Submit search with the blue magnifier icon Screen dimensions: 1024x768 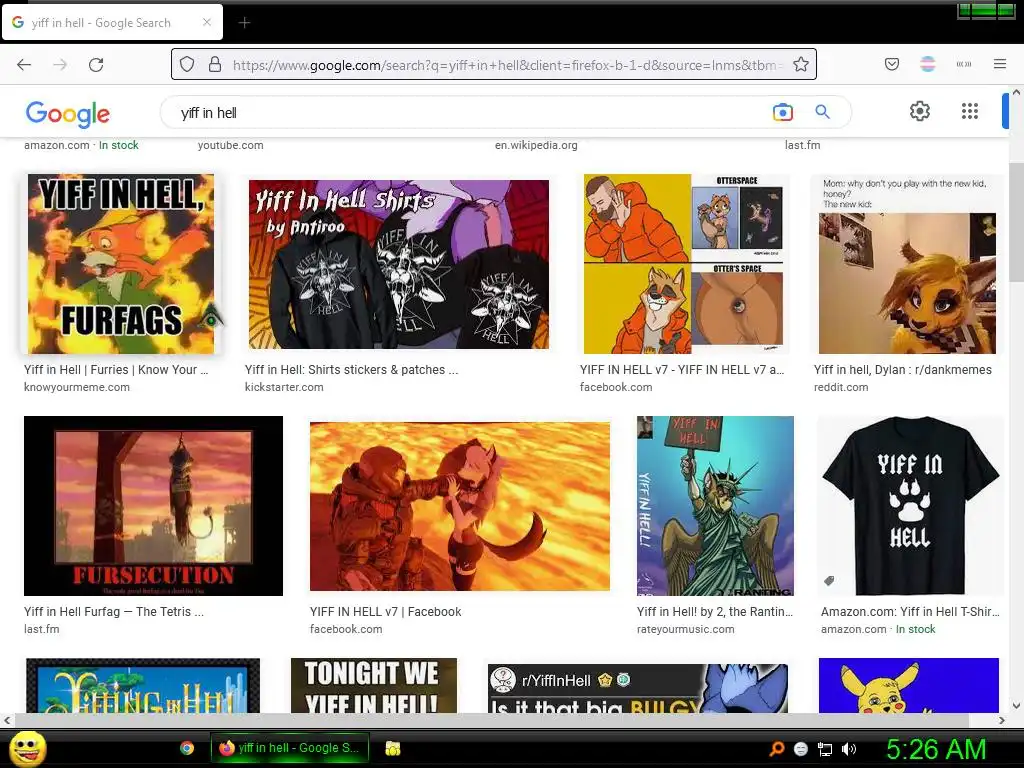[822, 112]
